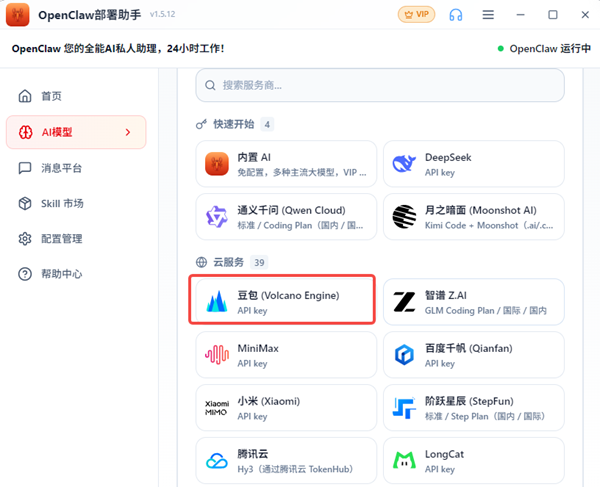Click the count badge 4 beside 快速开始
Screen dimensions: 600x487
(267, 124)
